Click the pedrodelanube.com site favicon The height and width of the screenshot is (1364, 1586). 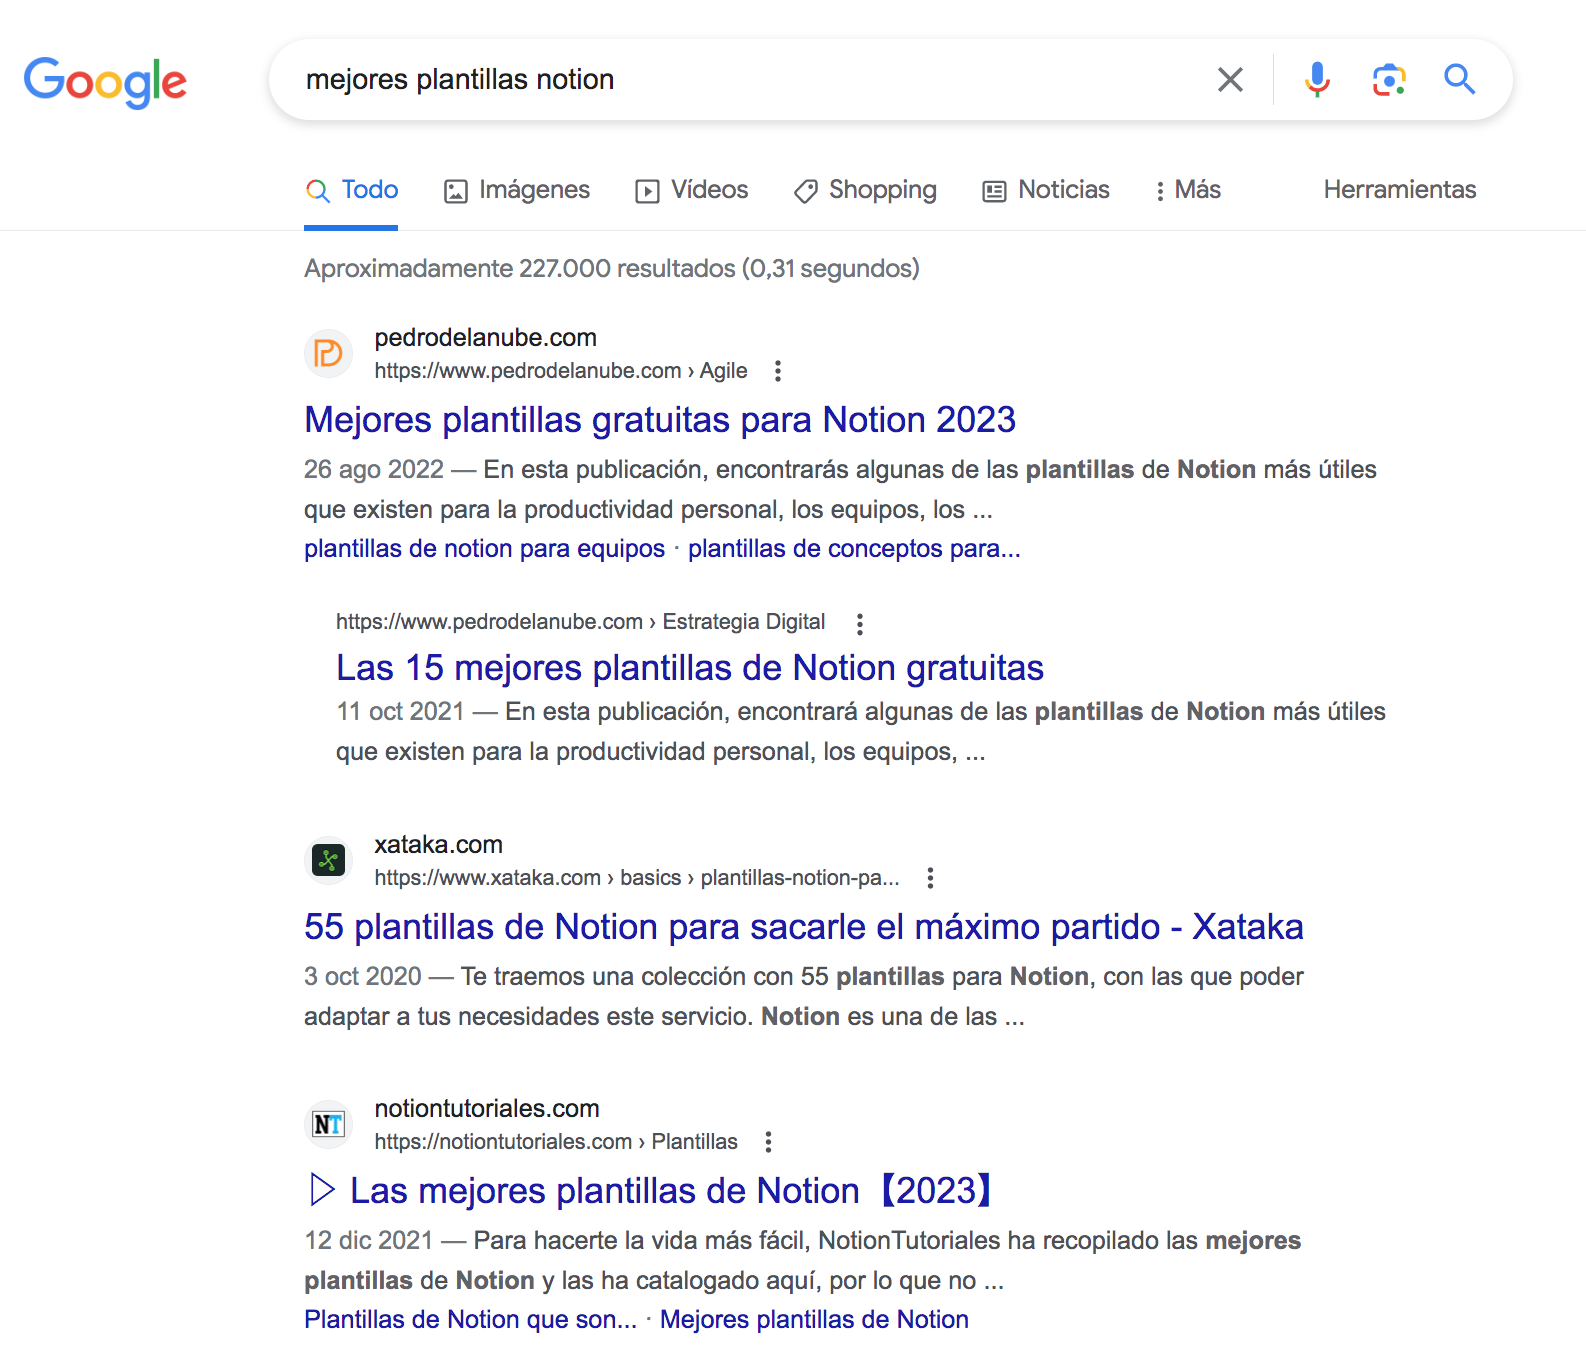point(328,354)
